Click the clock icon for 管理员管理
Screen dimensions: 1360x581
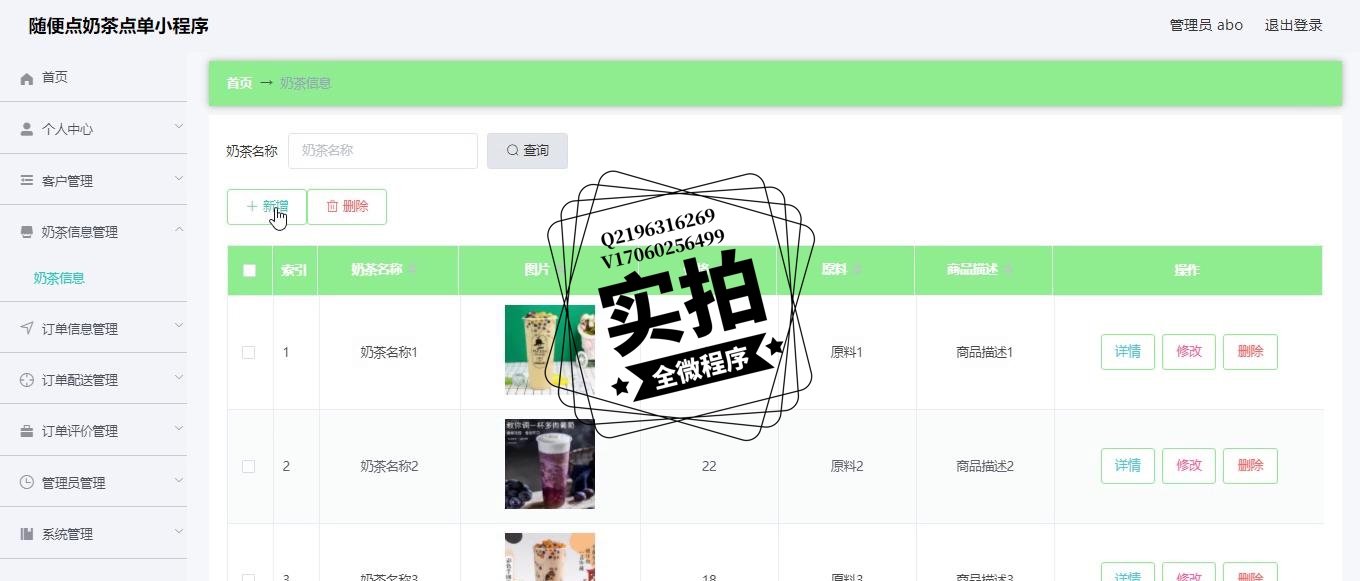point(27,482)
